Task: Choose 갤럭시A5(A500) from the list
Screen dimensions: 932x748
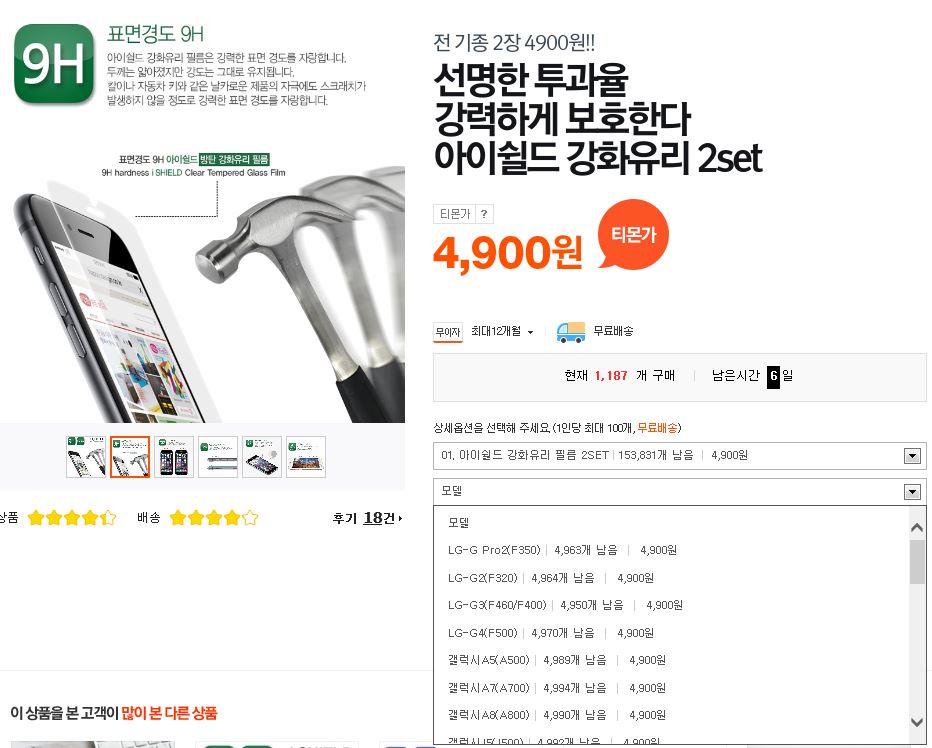Action: pos(557,660)
